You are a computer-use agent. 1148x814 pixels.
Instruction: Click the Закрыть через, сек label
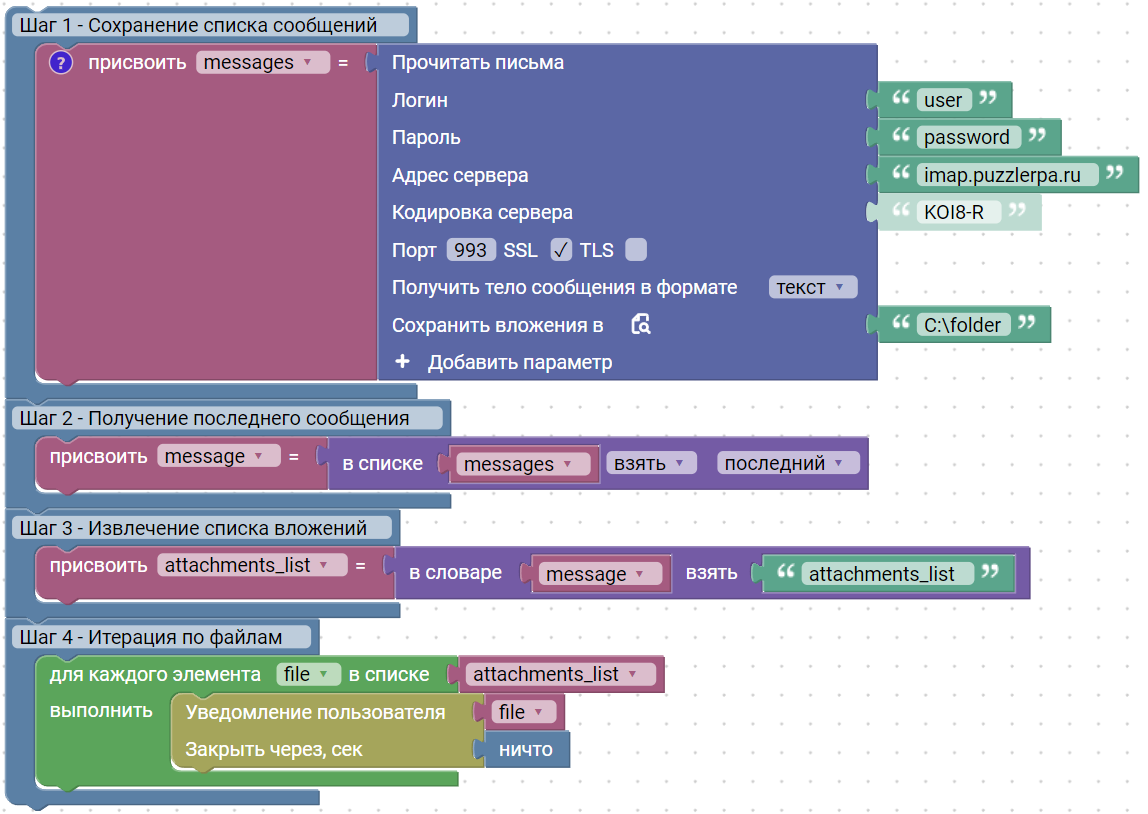274,750
